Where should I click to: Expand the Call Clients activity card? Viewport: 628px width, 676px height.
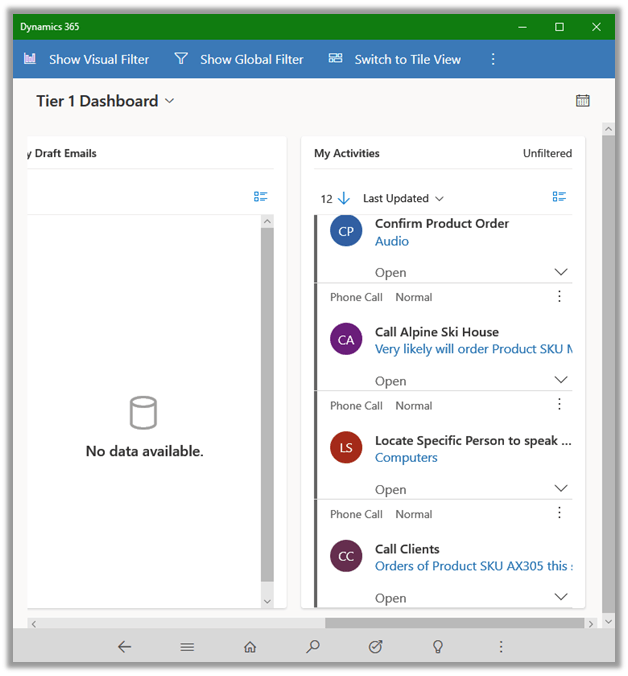(560, 597)
